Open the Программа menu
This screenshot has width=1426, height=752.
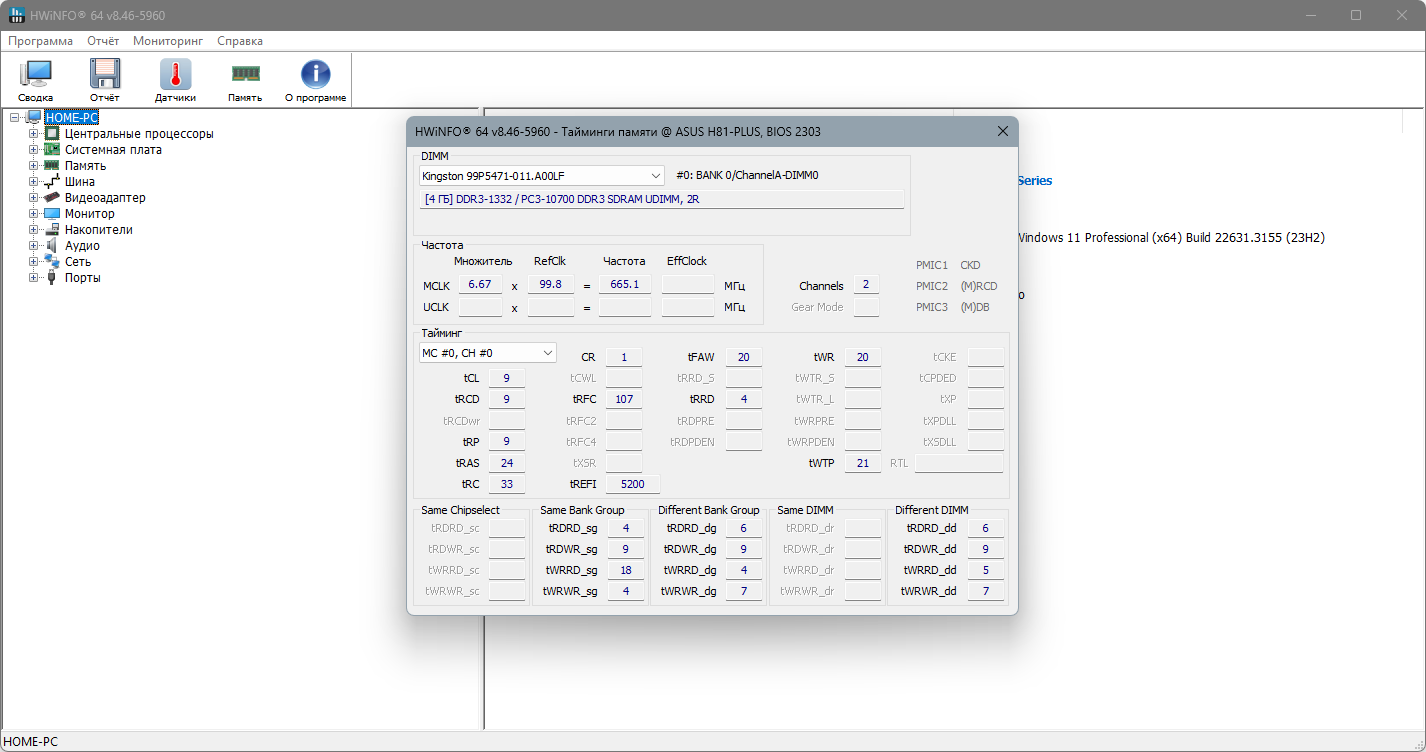(41, 41)
